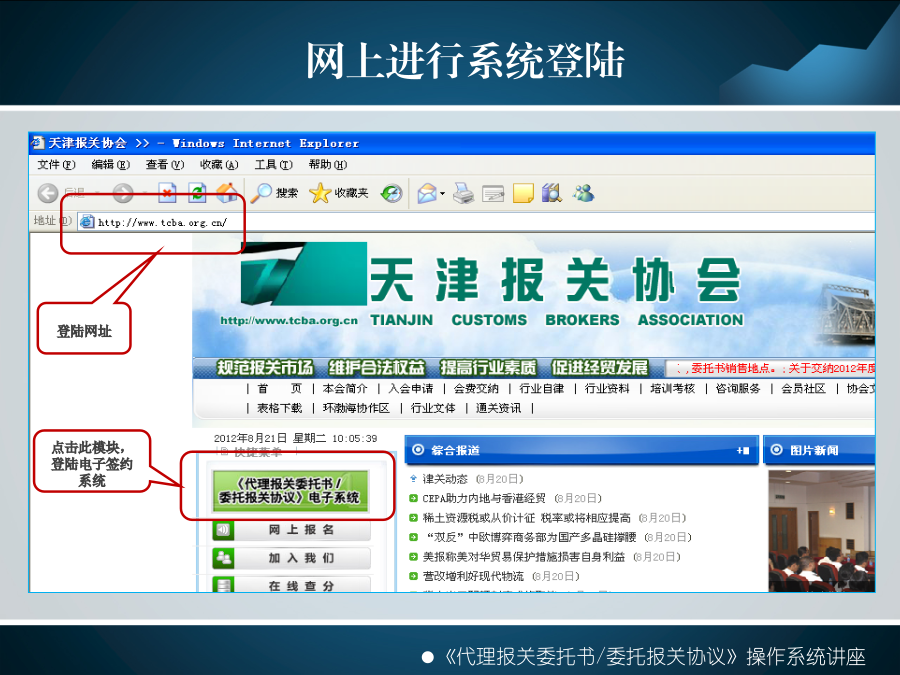This screenshot has height=675, width=900.
Task: Open the 行业资料 navigation link
Action: (607, 389)
